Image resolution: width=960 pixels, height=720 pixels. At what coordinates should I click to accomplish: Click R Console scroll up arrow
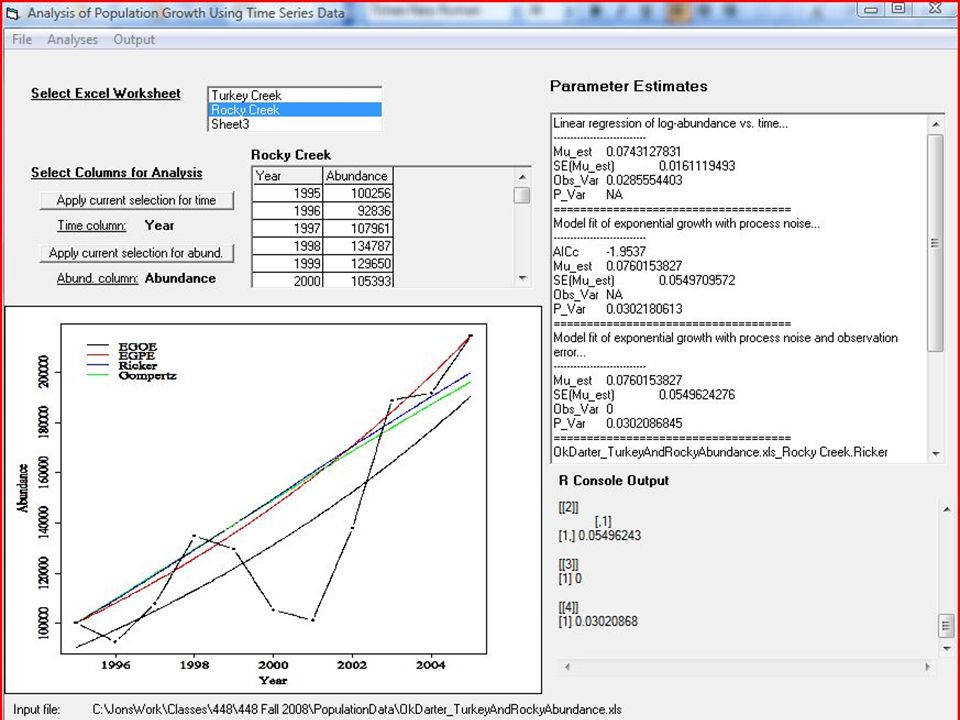pyautogui.click(x=947, y=509)
